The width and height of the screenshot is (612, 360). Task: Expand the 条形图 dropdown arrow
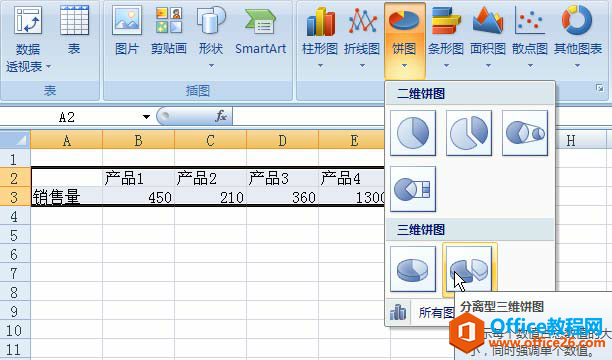coord(446,66)
